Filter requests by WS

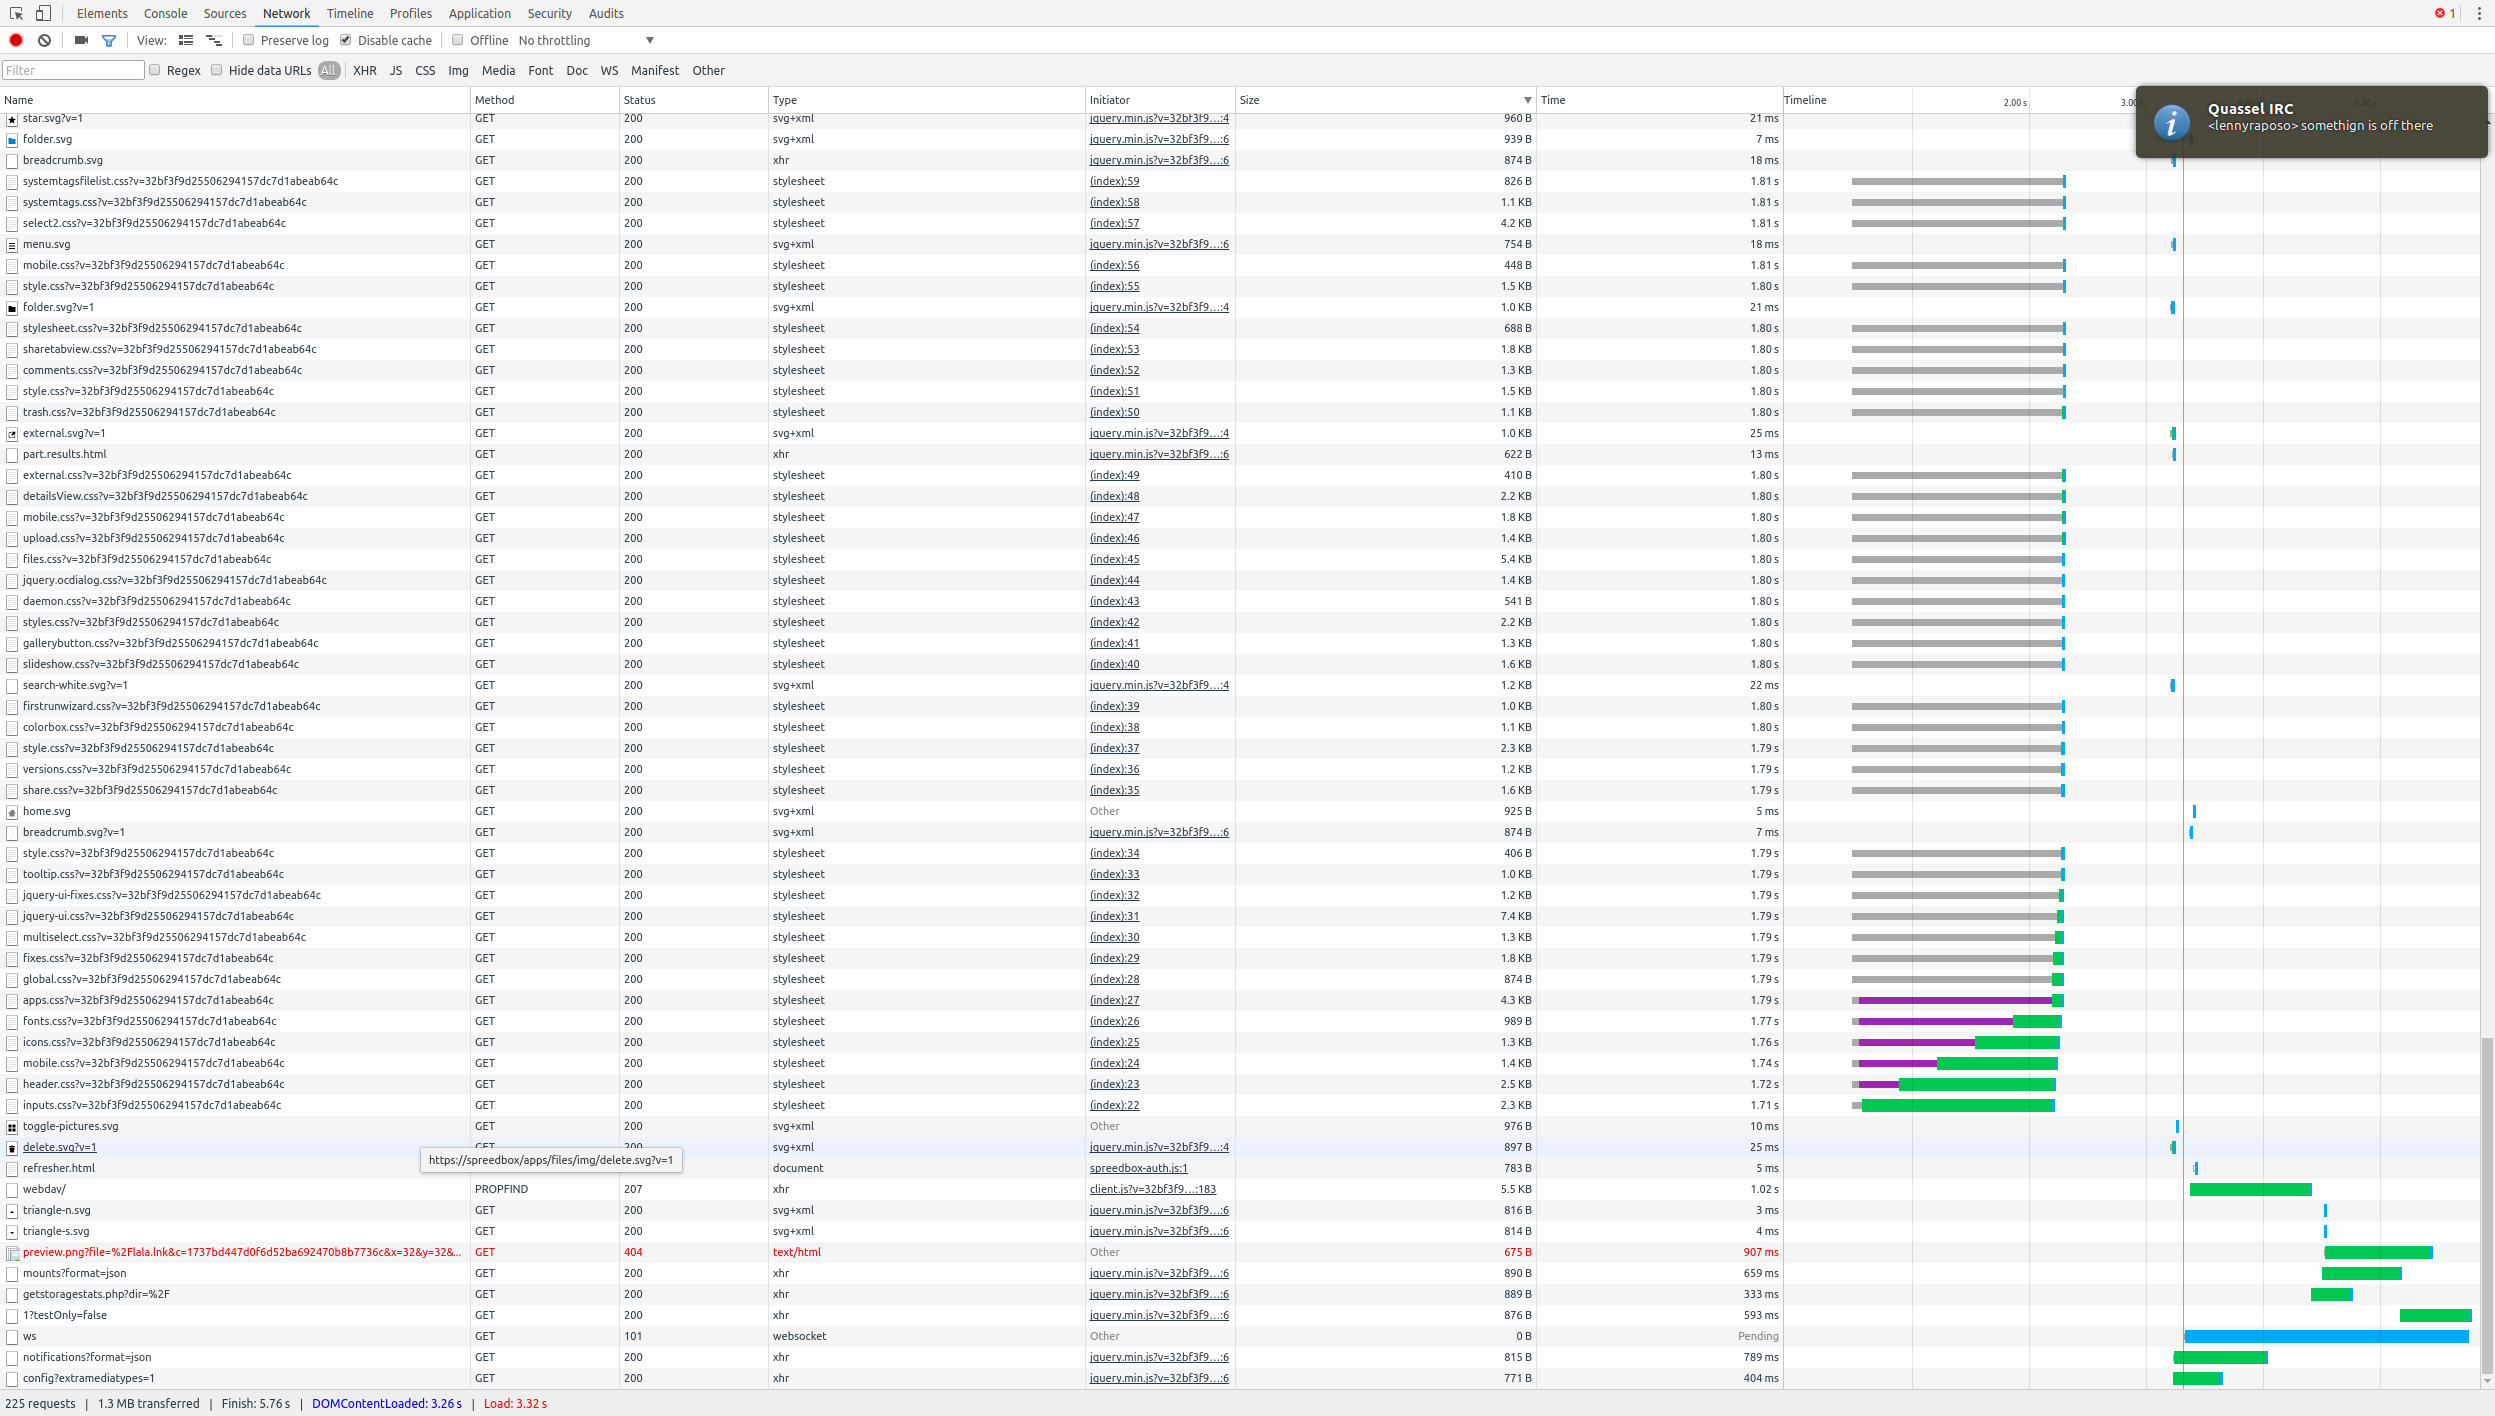[x=609, y=70]
